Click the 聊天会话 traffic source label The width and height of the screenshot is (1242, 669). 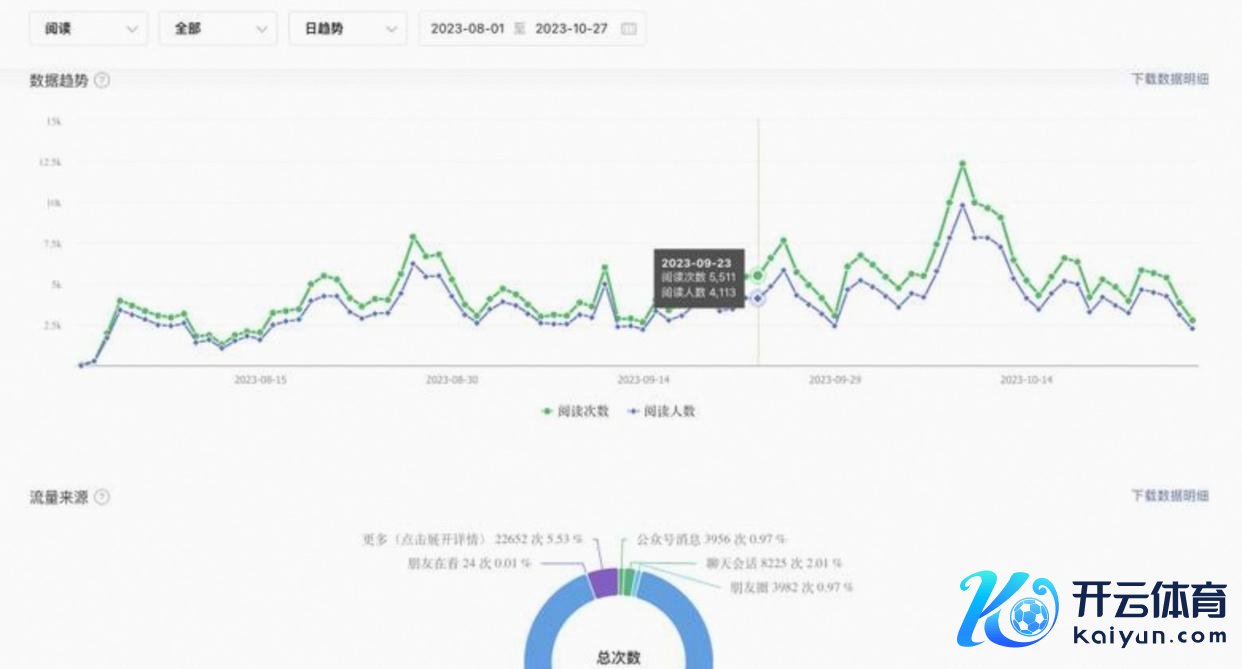tap(772, 563)
